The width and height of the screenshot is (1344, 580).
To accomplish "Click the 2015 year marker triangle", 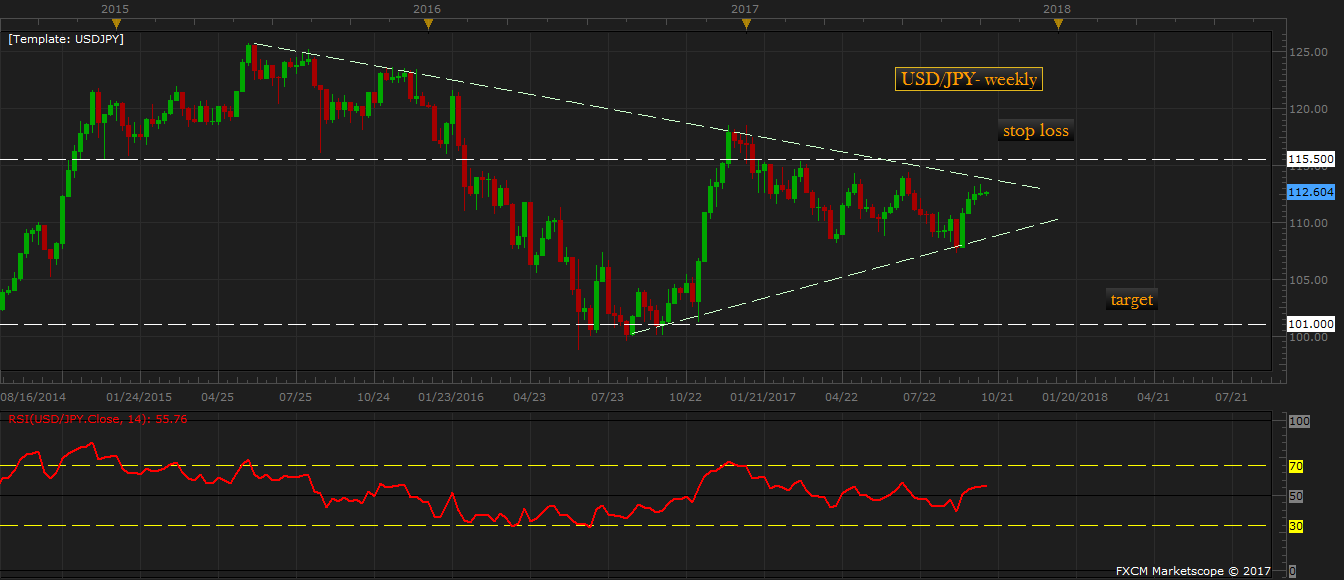I will pyautogui.click(x=115, y=24).
